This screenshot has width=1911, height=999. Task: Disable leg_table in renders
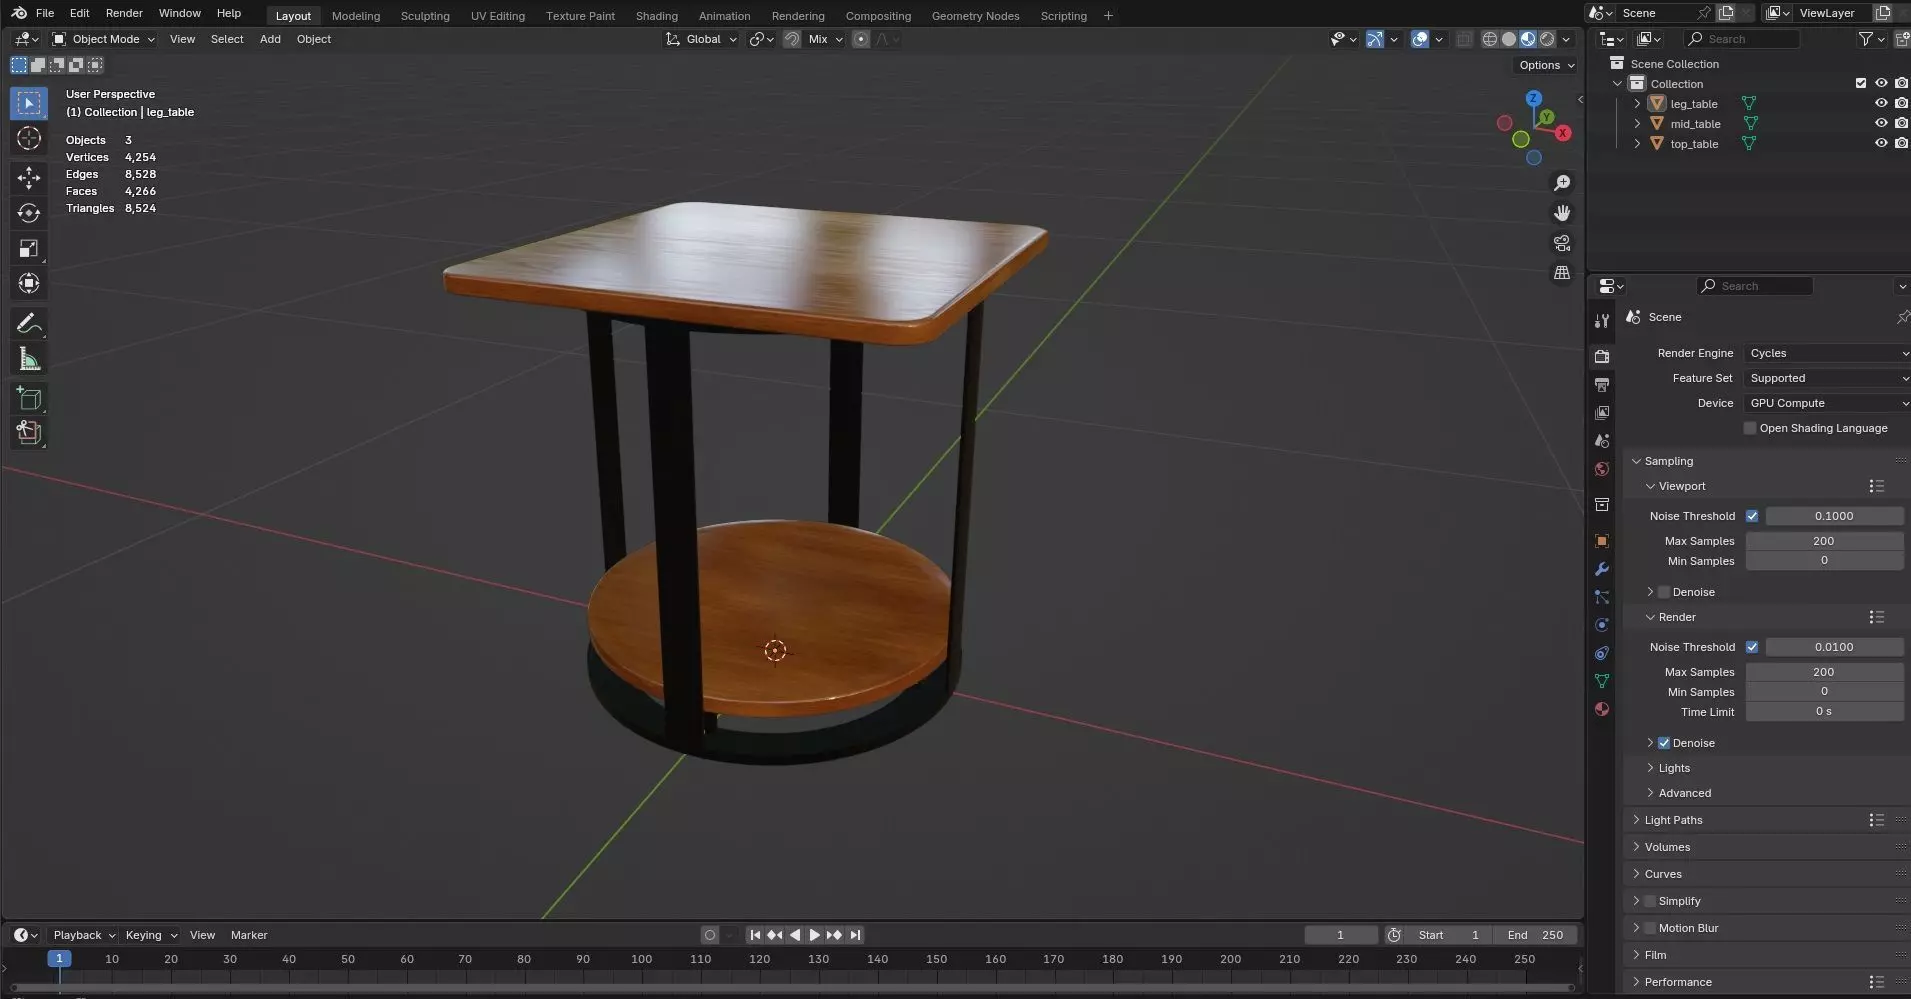point(1901,103)
